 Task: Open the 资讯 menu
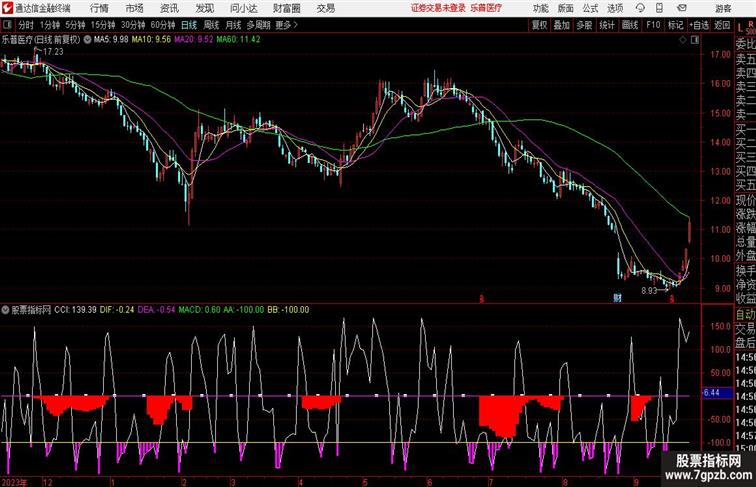pos(169,8)
